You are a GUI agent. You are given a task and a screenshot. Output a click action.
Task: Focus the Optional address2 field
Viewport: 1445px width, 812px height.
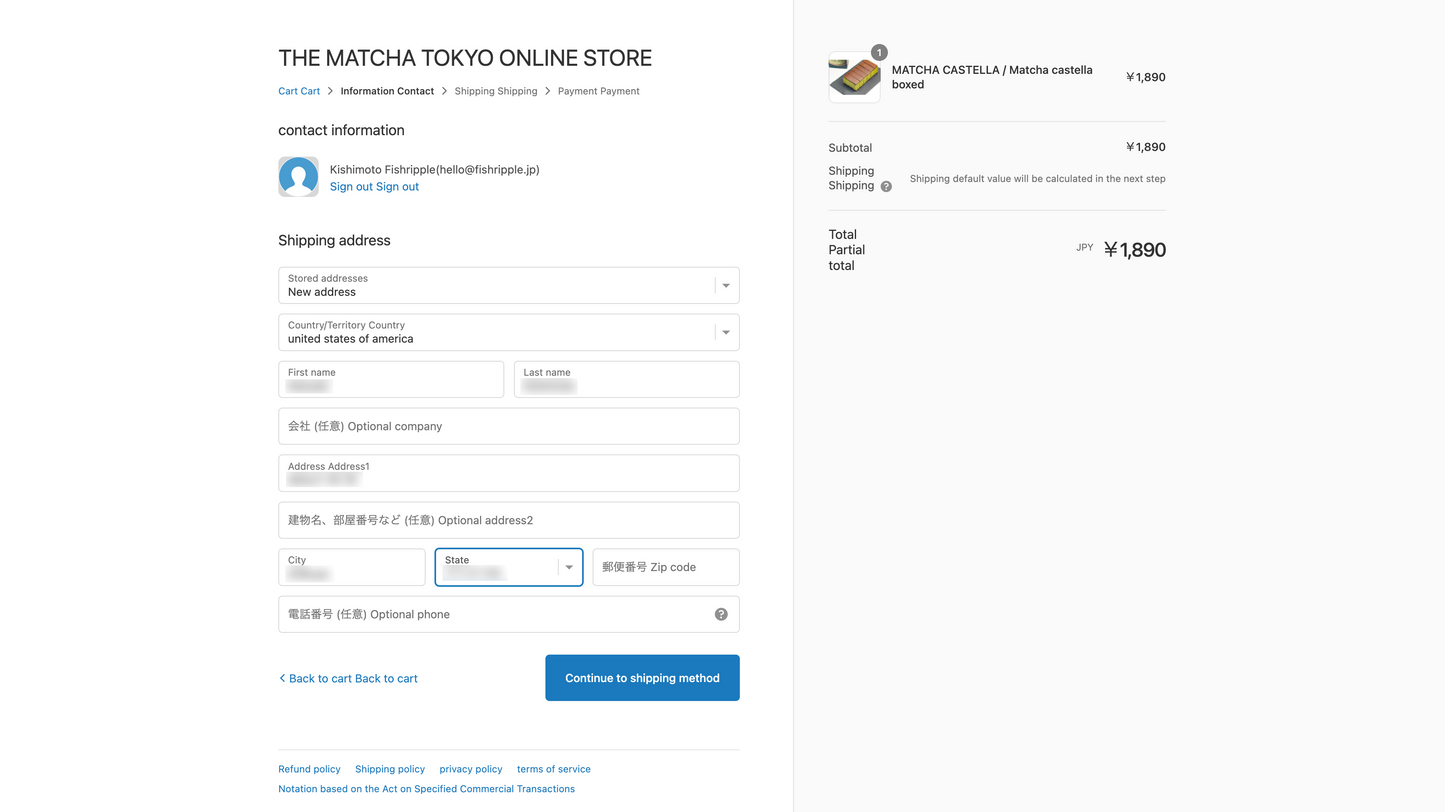[x=509, y=520]
